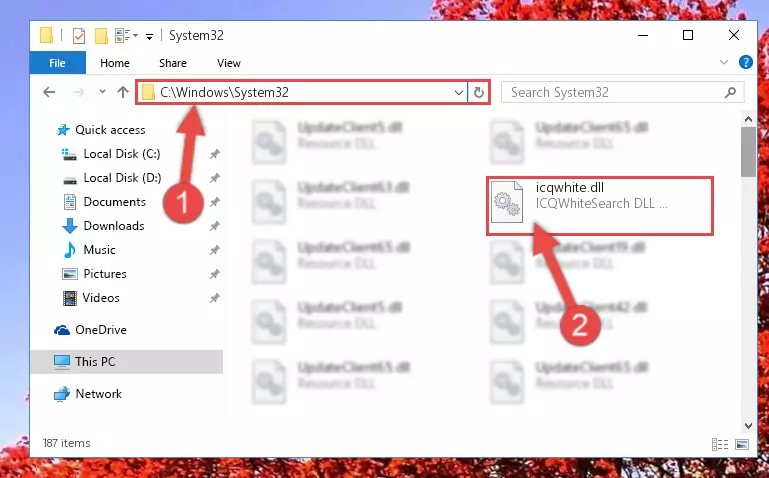Open Help with the question mark icon
Screen dimensions: 769x478
point(745,62)
